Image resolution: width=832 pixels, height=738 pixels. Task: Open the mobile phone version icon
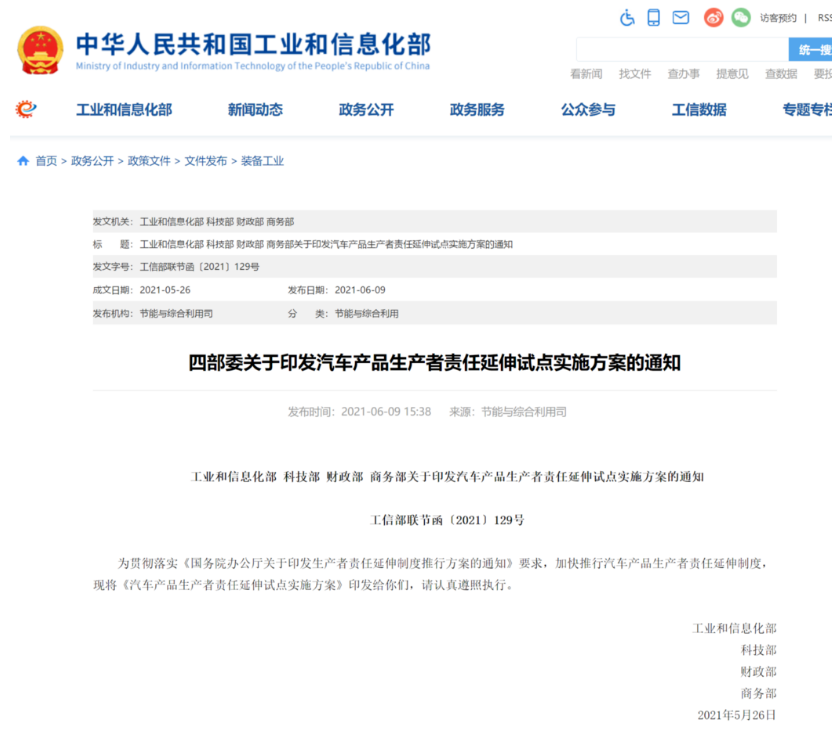(654, 18)
